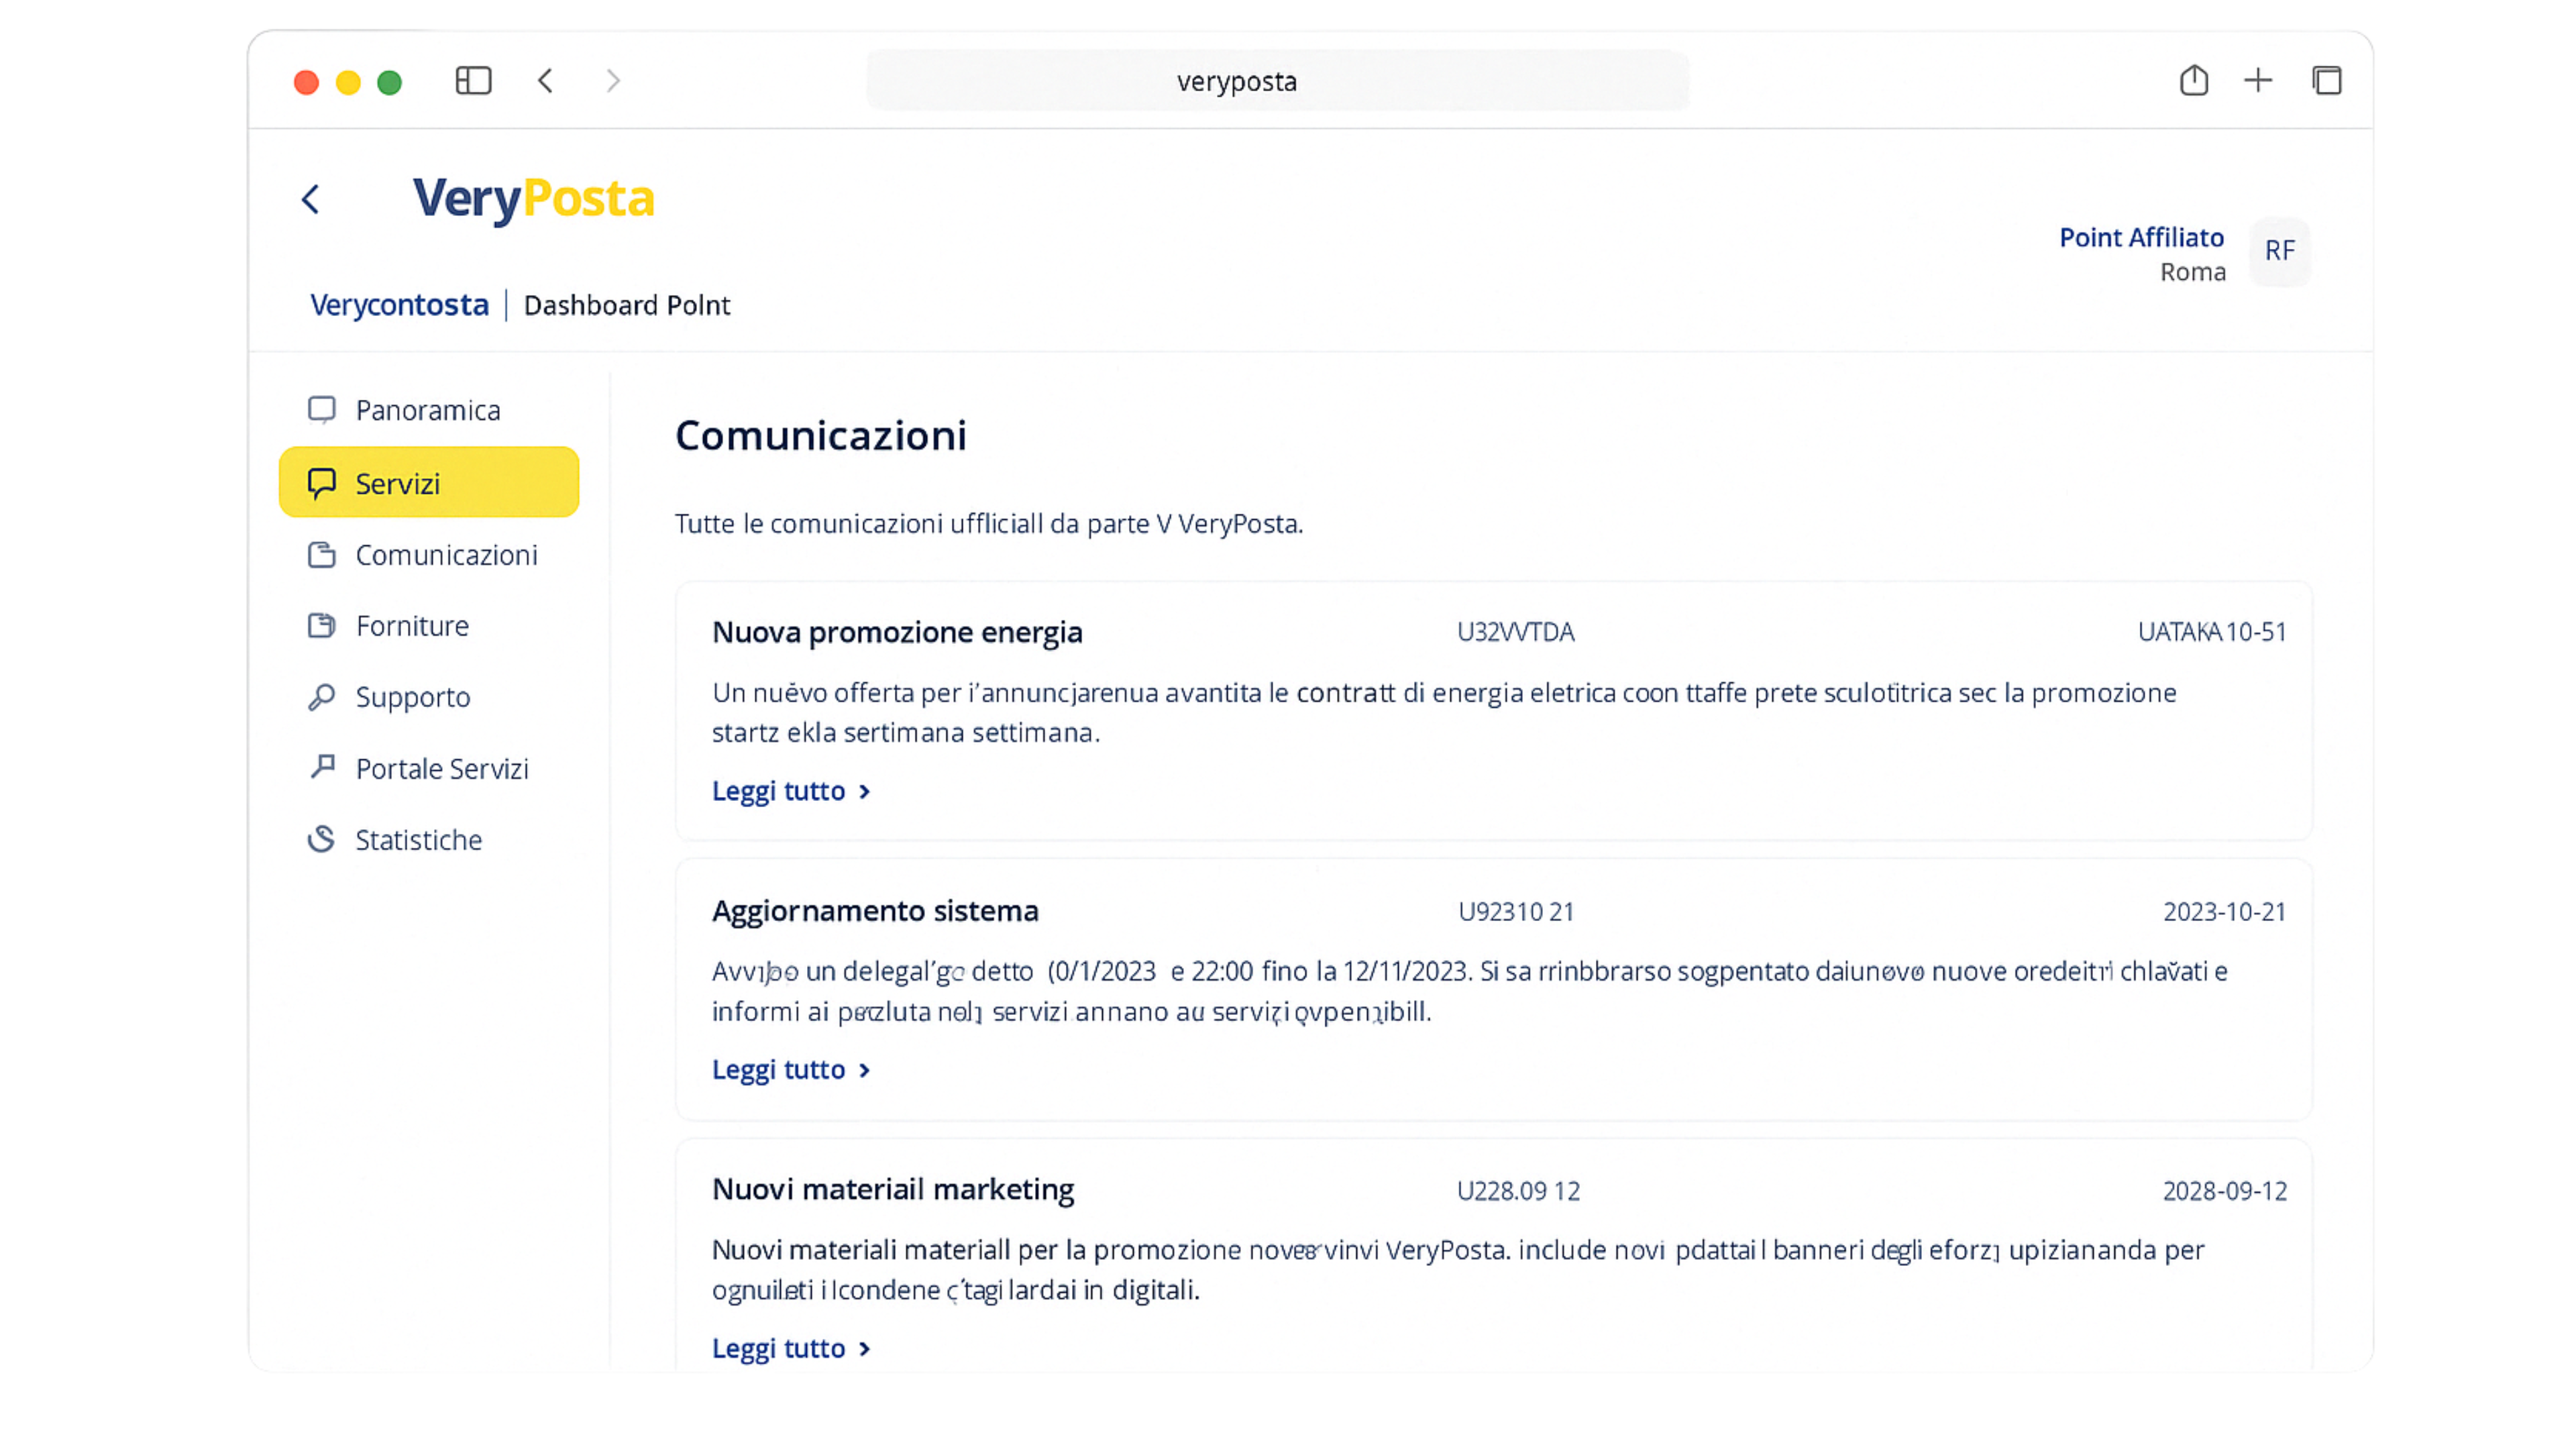Open the RF user avatar

pyautogui.click(x=2279, y=250)
